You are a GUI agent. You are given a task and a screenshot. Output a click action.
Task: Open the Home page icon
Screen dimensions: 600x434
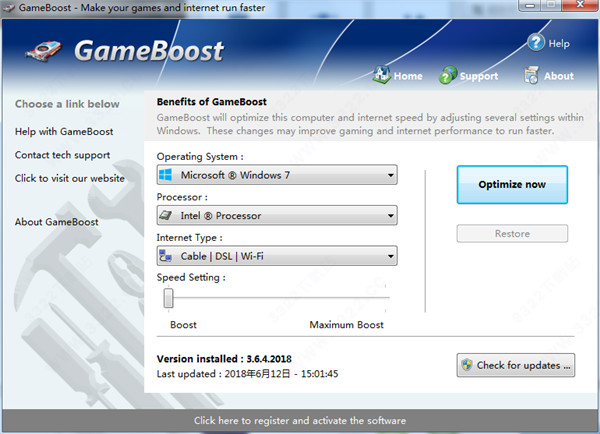tap(382, 75)
